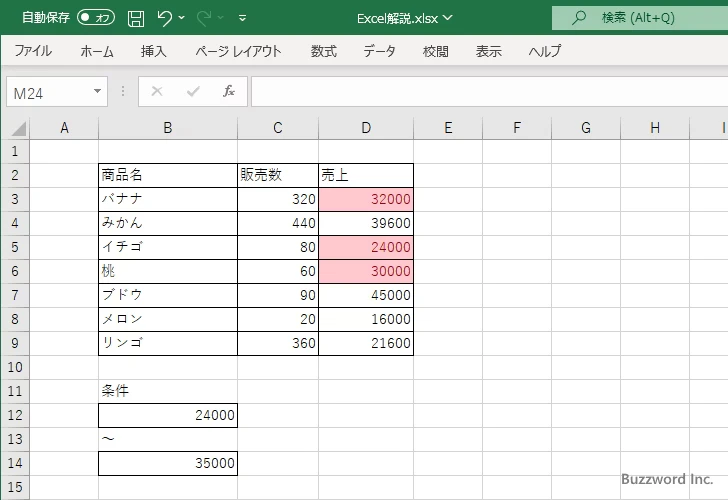The height and width of the screenshot is (500, 728).
Task: Select the 16000 sales cell
Action: (x=366, y=319)
